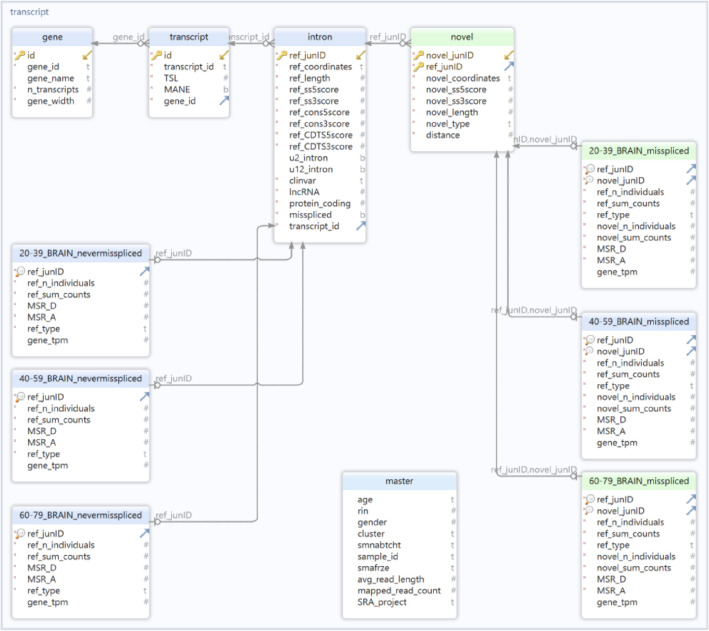Select the MANE column in transcript table
This screenshot has height=631, width=709.
176,89
